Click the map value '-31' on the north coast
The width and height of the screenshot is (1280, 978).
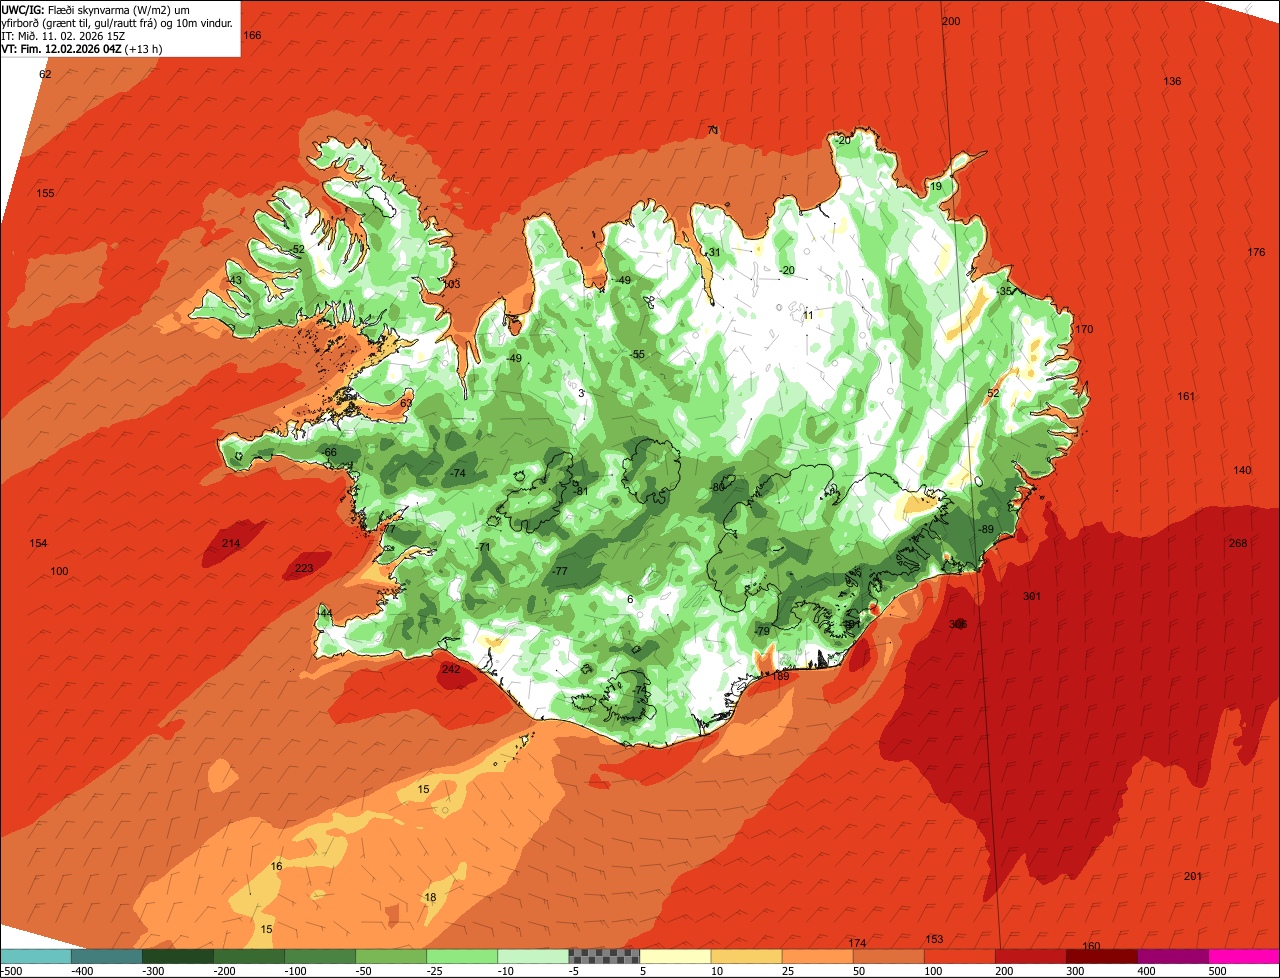click(x=713, y=252)
